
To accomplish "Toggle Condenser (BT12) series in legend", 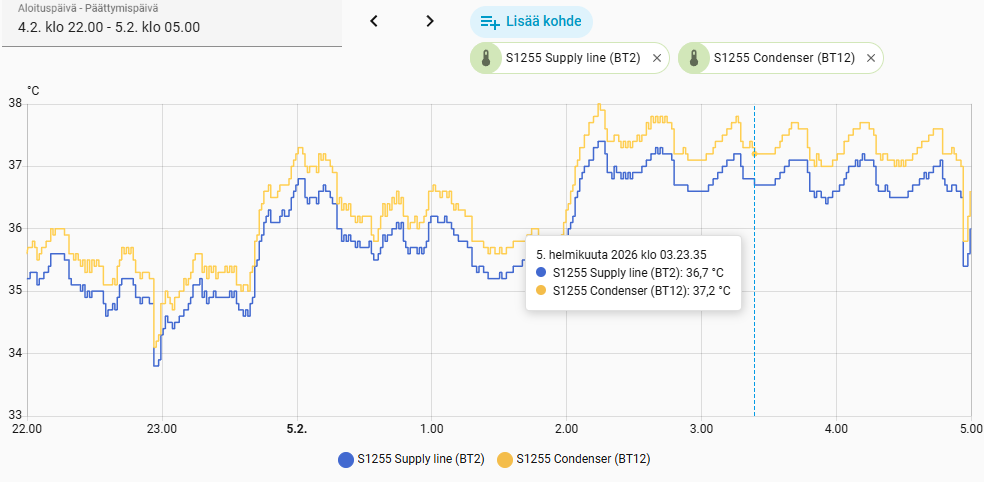I will click(x=583, y=460).
